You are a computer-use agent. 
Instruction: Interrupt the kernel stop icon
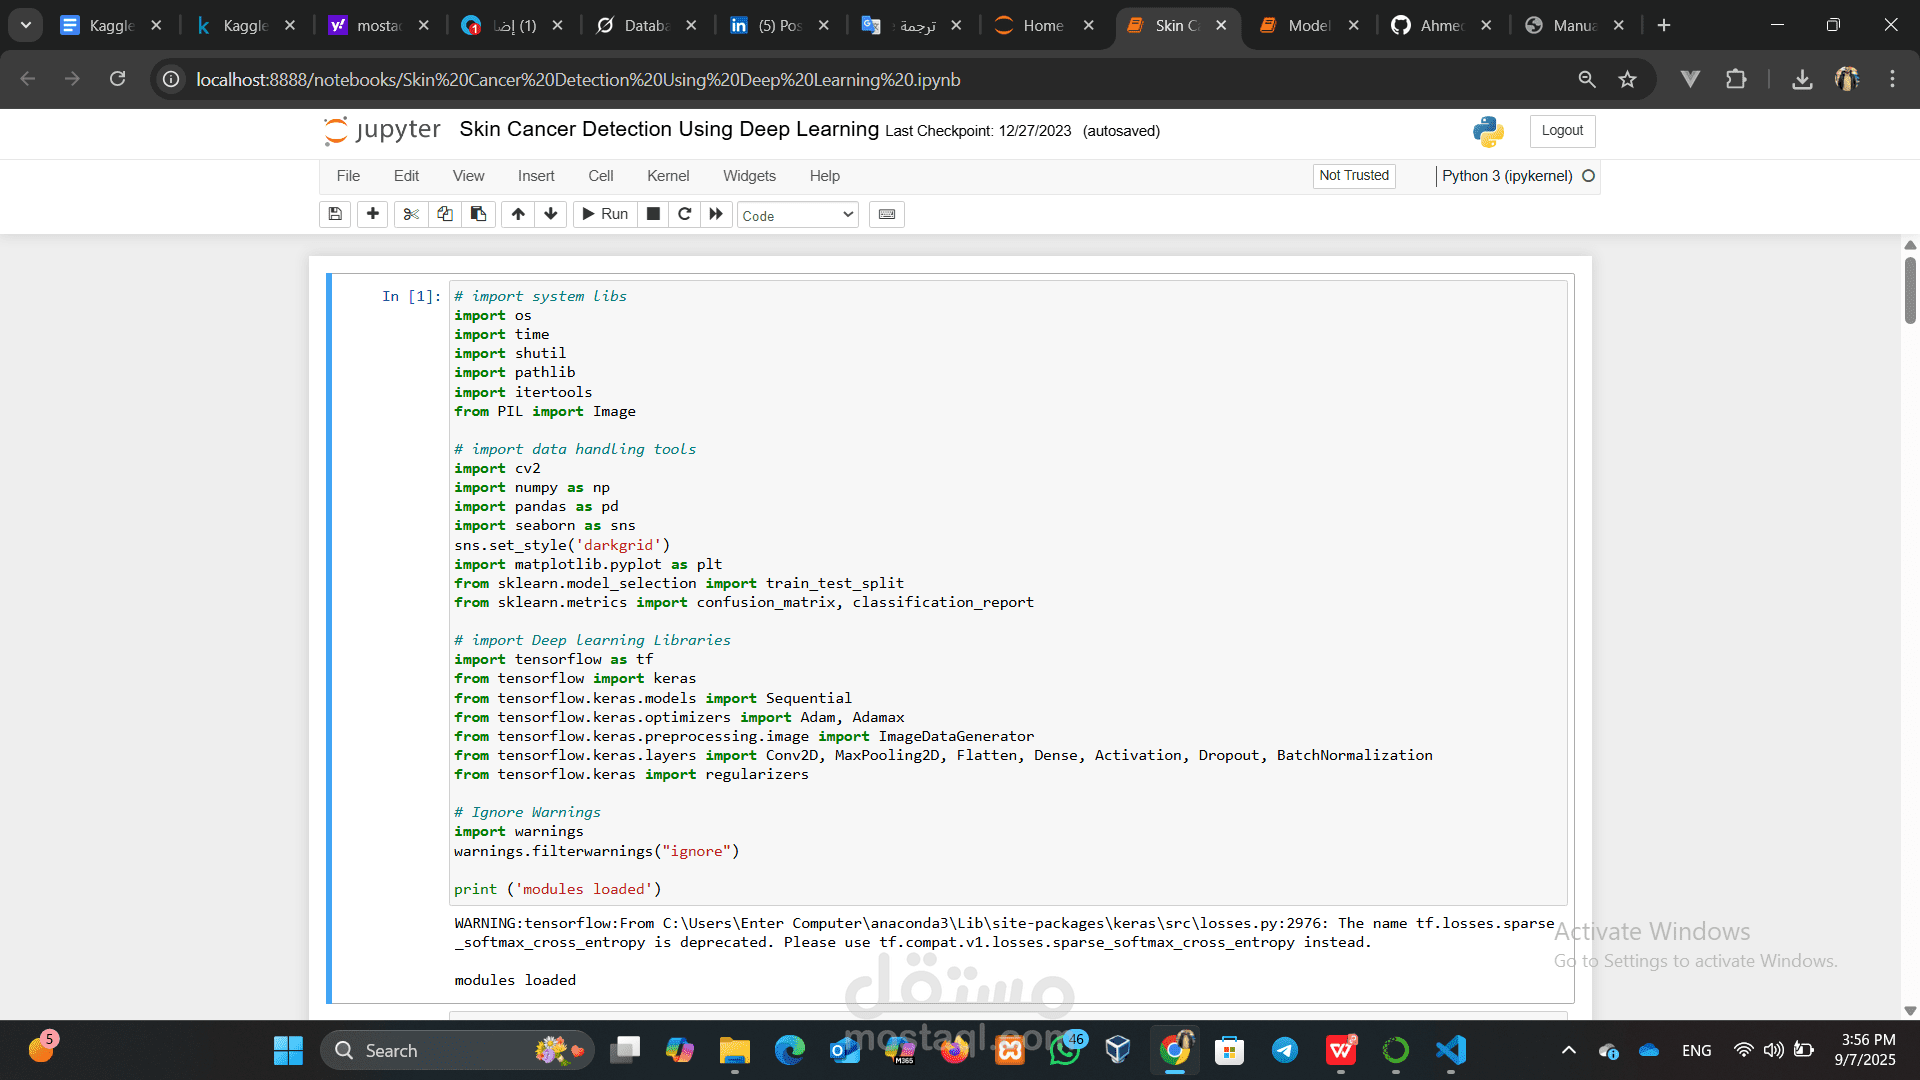pos(653,214)
